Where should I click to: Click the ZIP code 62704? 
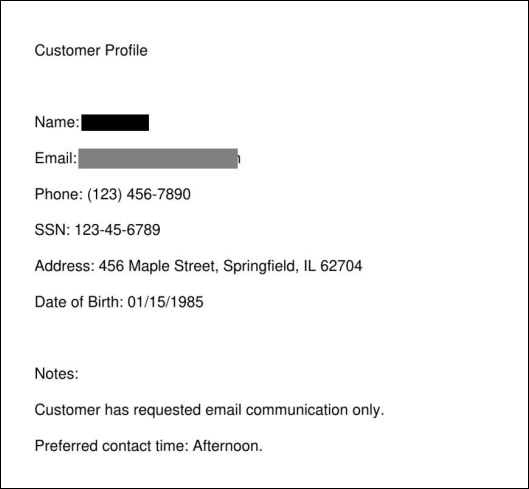[x=341, y=266]
